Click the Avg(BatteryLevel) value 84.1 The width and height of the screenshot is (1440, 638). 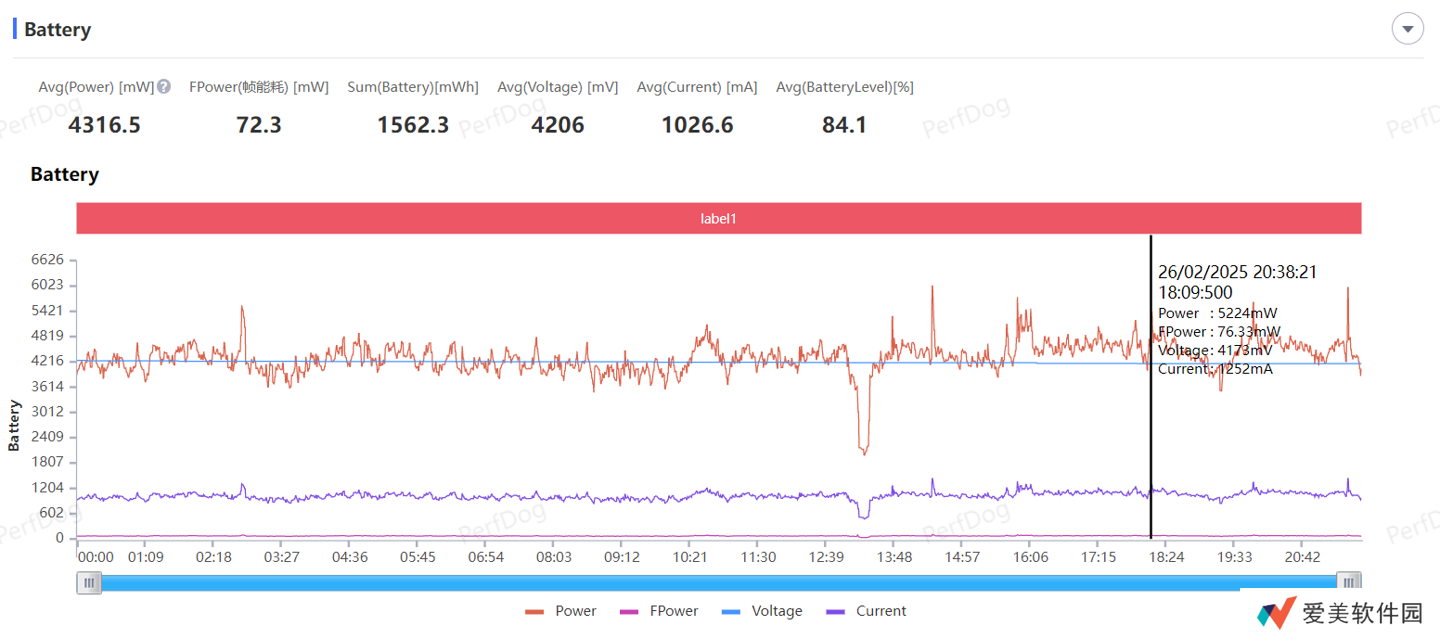[844, 125]
